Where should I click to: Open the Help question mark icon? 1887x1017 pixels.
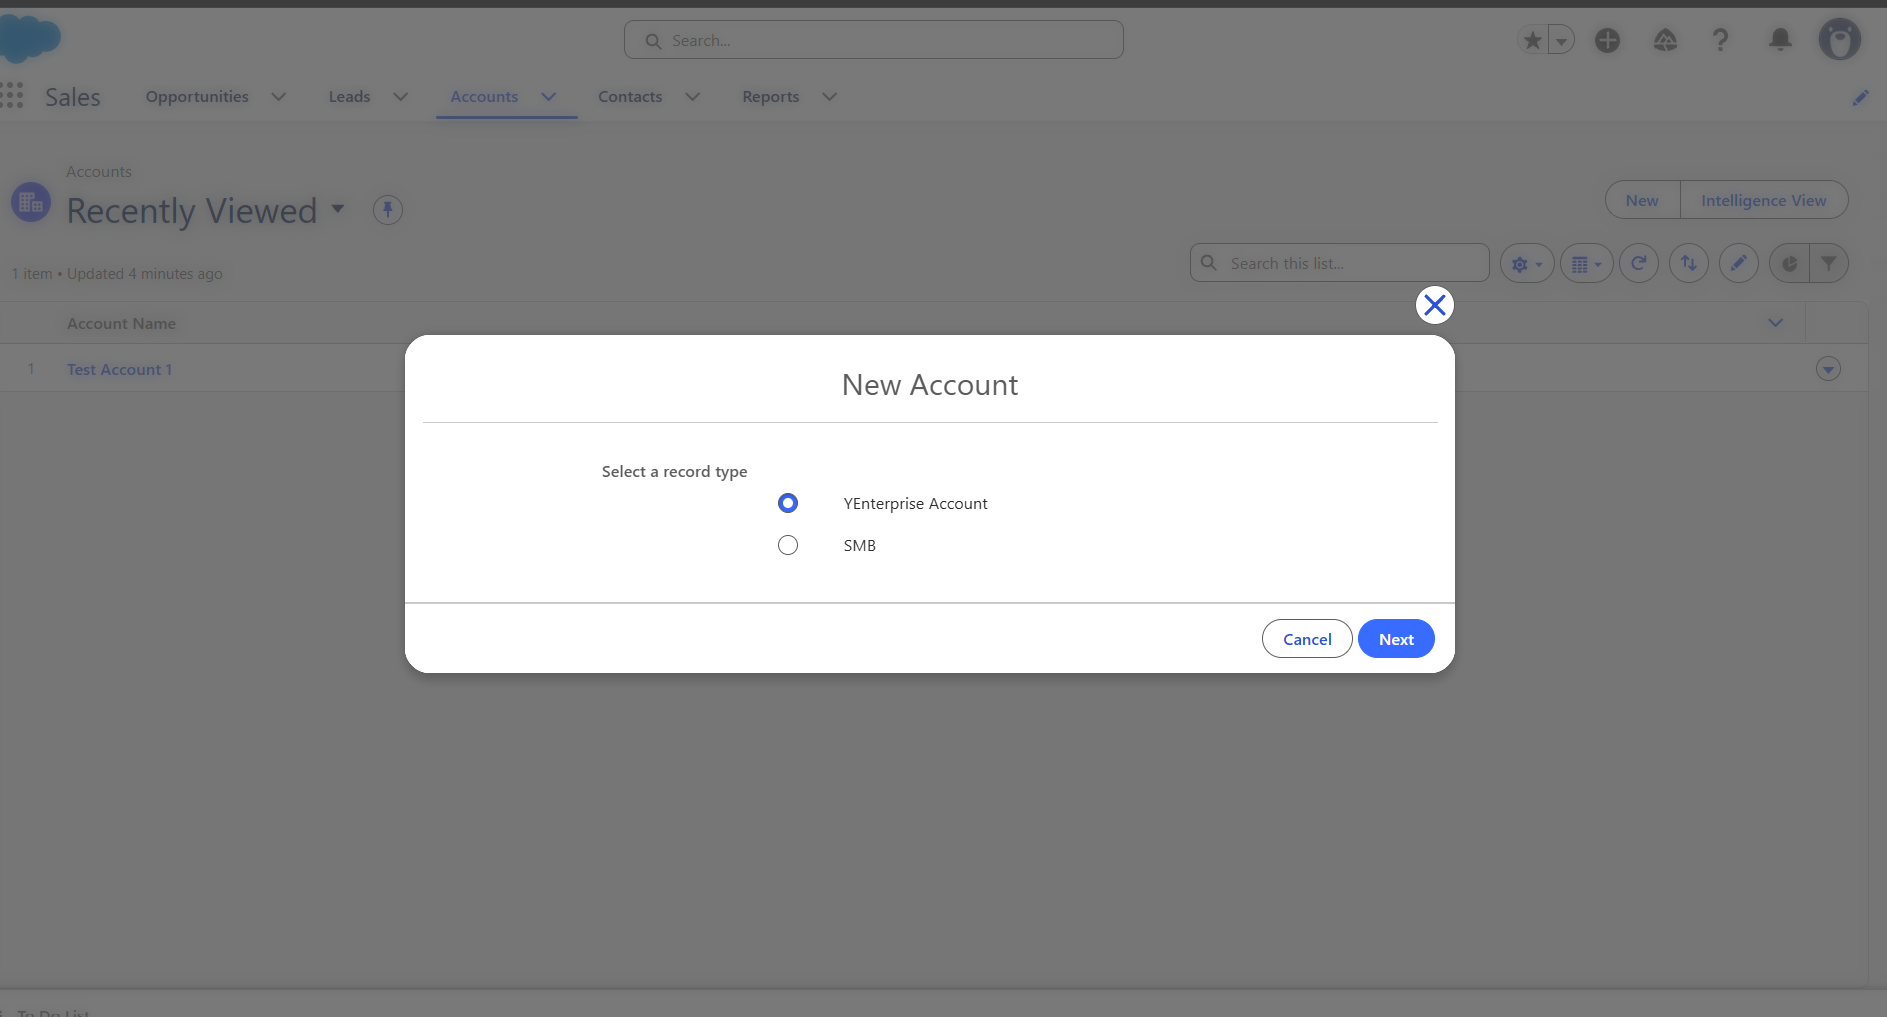coord(1720,40)
